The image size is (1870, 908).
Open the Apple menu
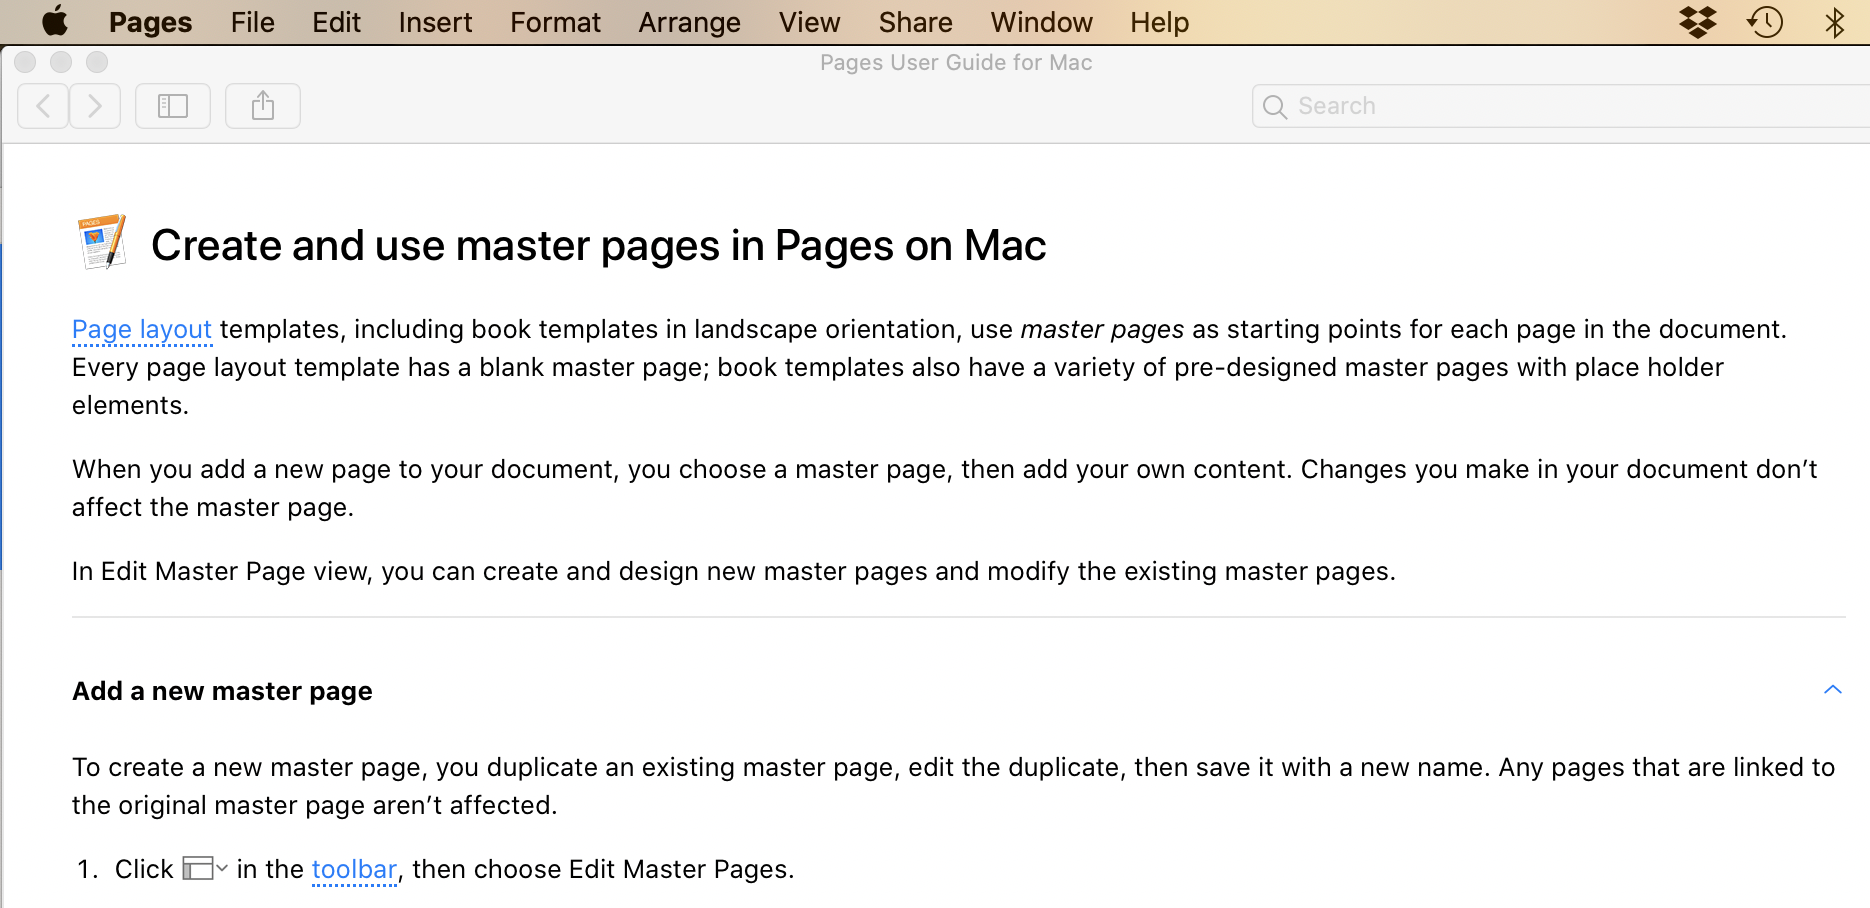(55, 22)
